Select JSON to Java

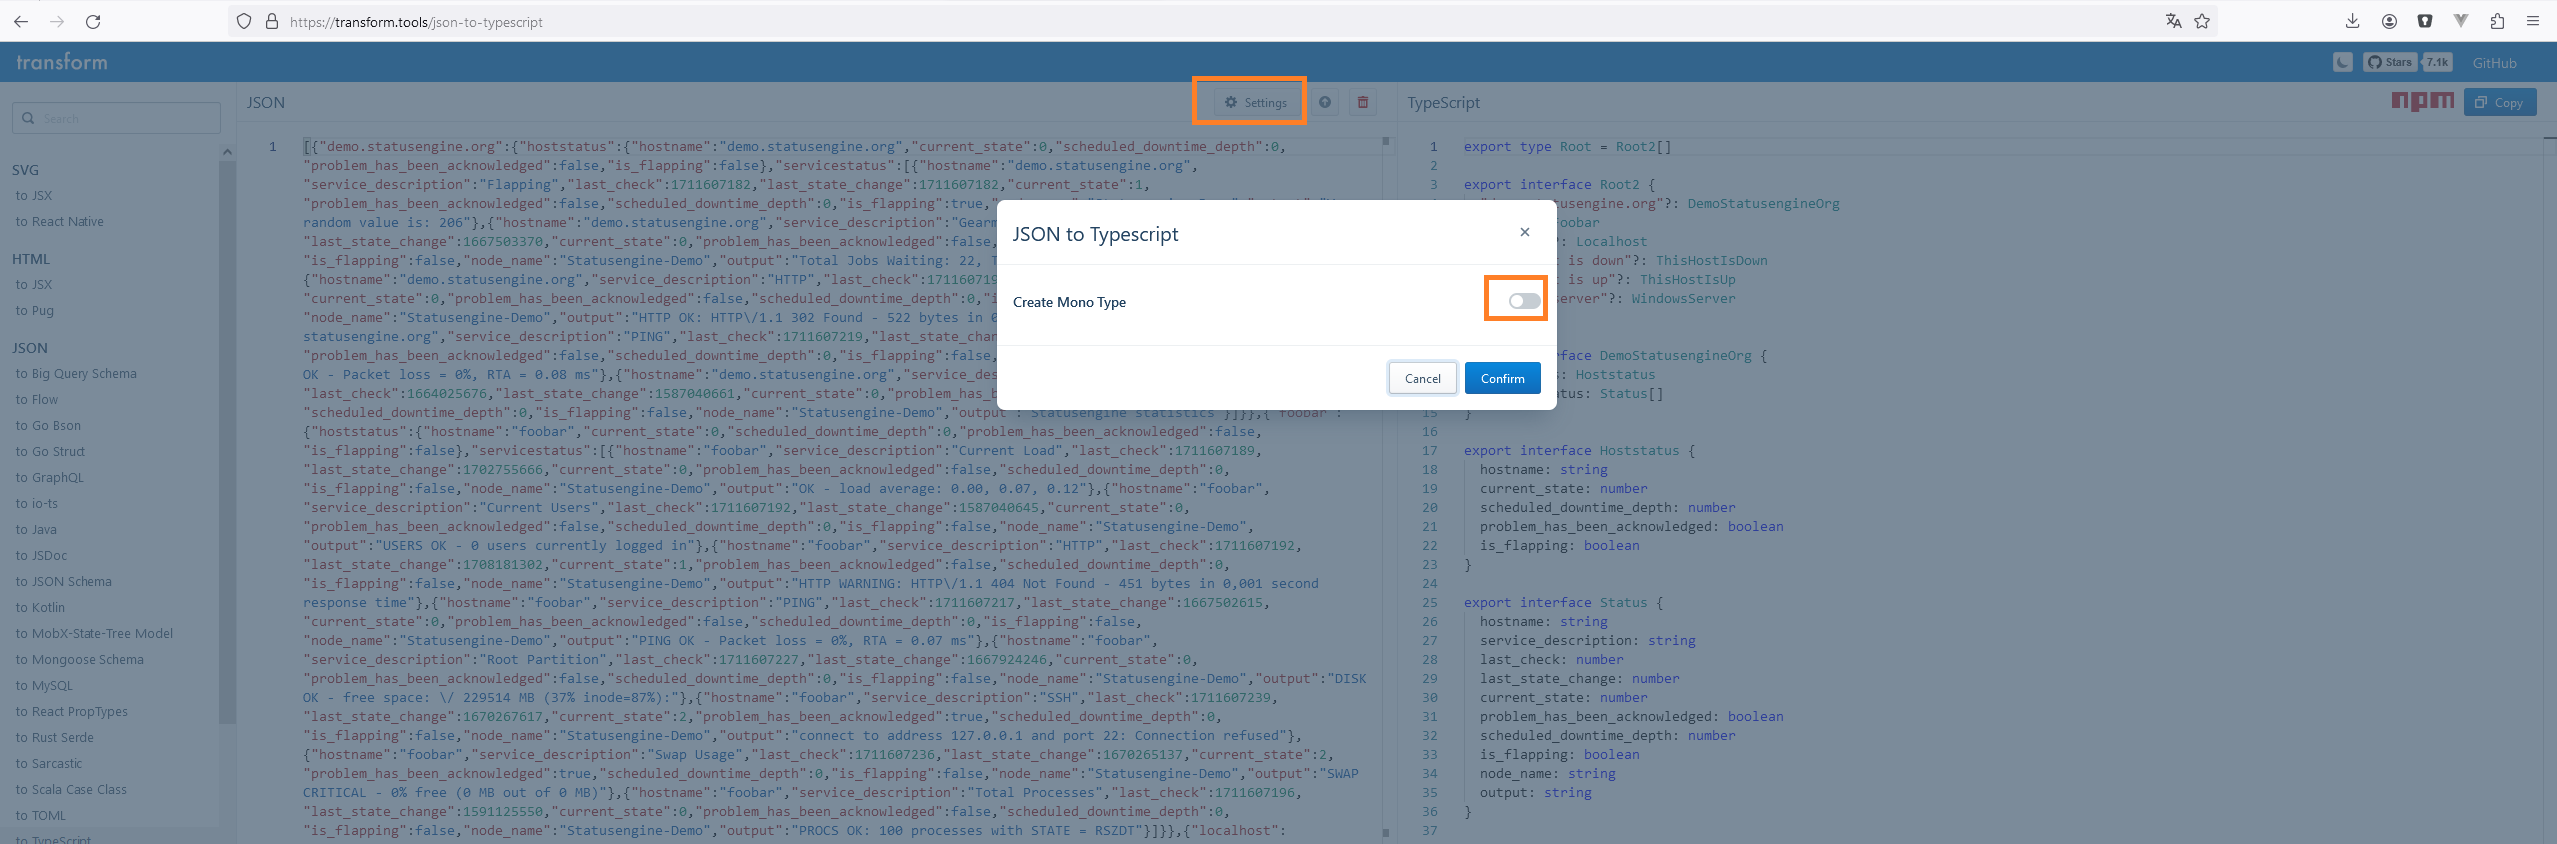pos(36,529)
